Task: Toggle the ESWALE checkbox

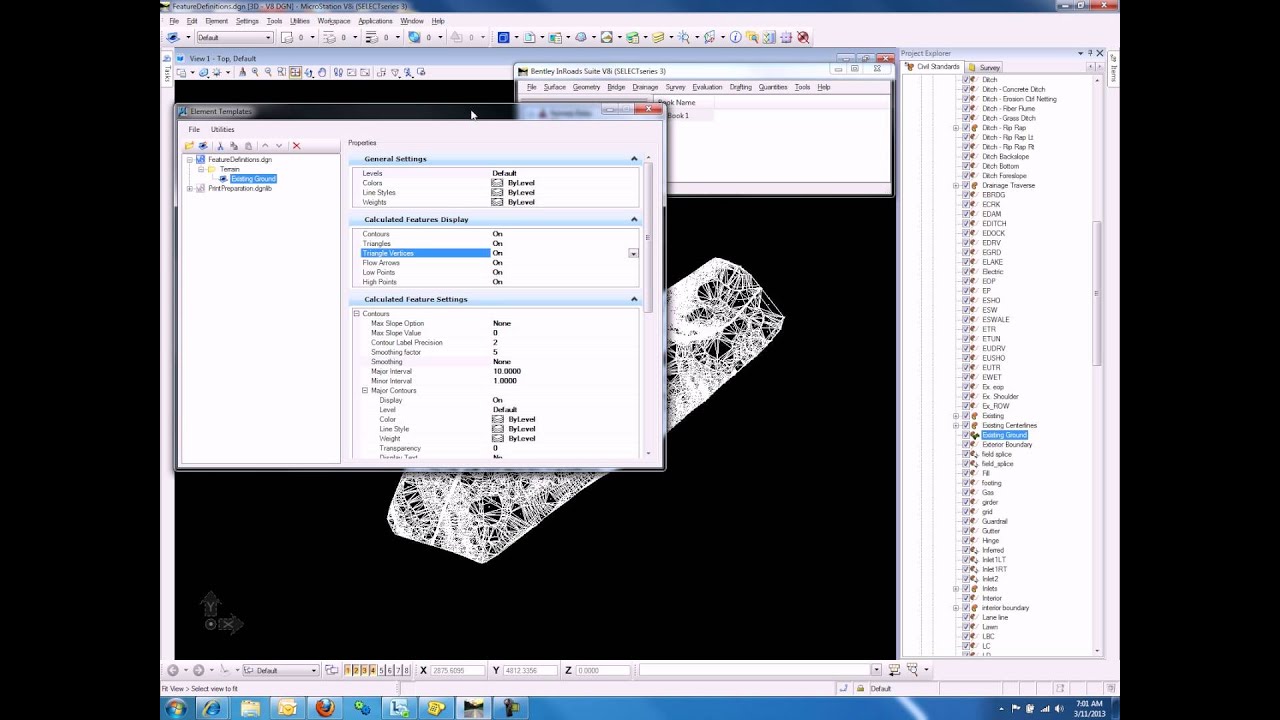Action: click(x=966, y=320)
